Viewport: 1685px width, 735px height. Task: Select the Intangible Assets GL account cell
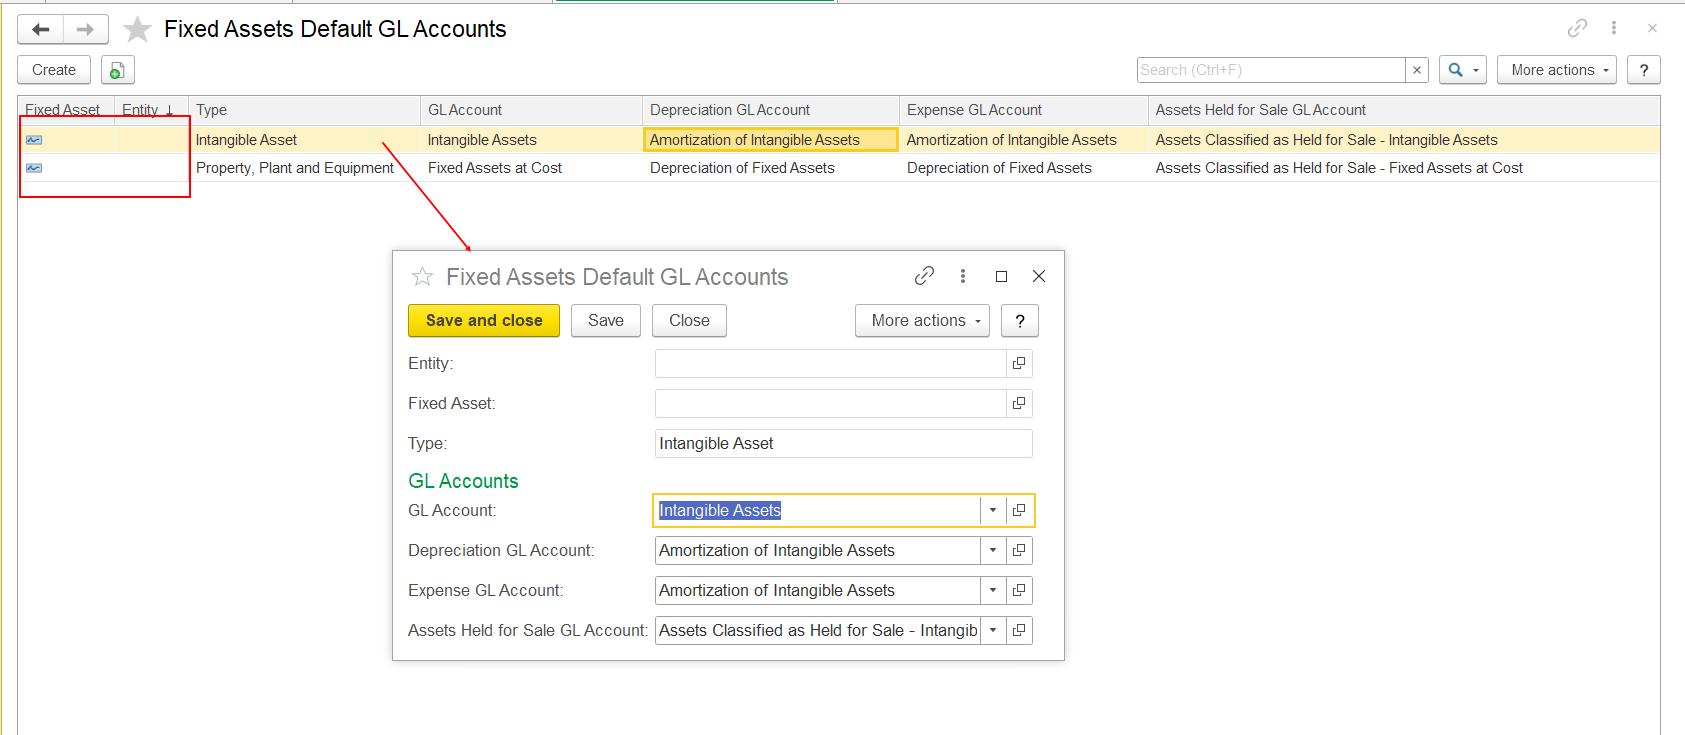pyautogui.click(x=531, y=140)
